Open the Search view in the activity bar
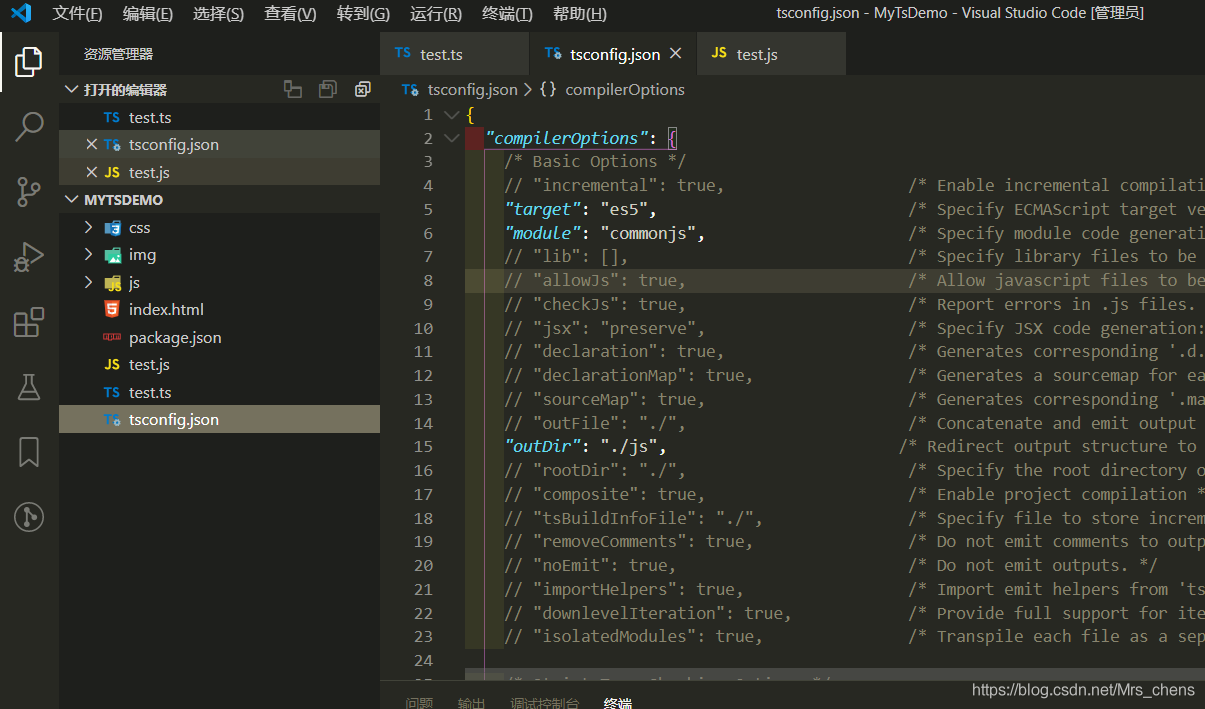Image resolution: width=1205 pixels, height=709 pixels. (29, 127)
